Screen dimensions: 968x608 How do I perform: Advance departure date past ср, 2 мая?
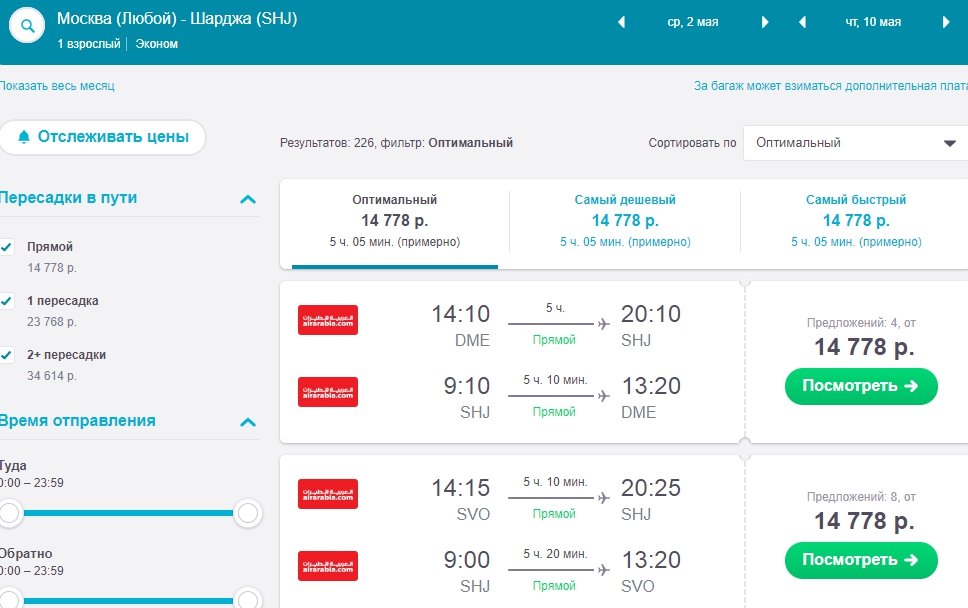(765, 22)
